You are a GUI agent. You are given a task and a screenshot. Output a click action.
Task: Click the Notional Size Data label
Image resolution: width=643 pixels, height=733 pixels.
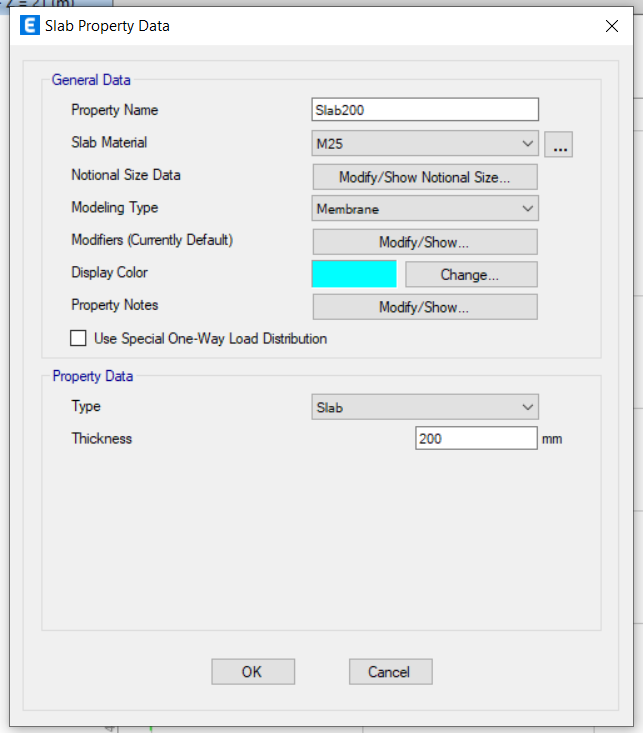pos(126,175)
